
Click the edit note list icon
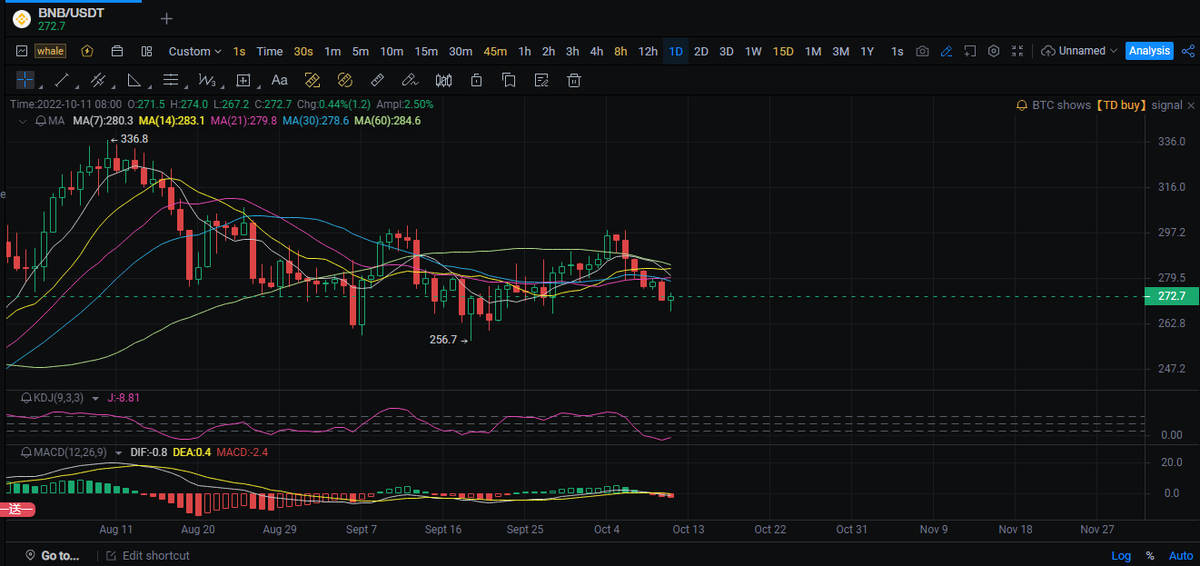pyautogui.click(x=541, y=80)
